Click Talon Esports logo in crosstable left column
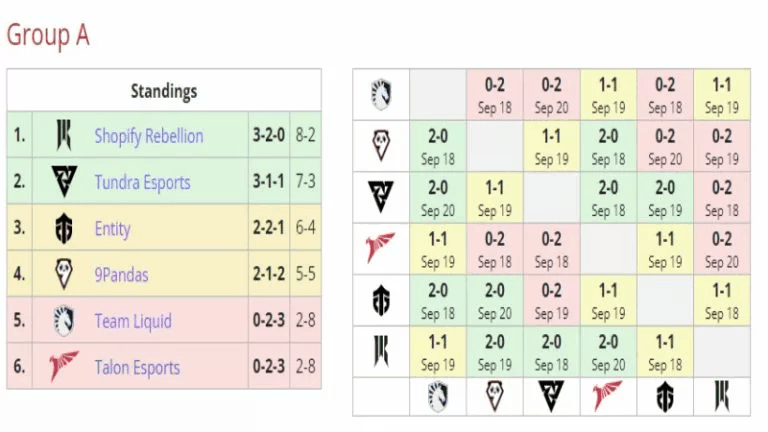This screenshot has width=768, height=432. [381, 247]
